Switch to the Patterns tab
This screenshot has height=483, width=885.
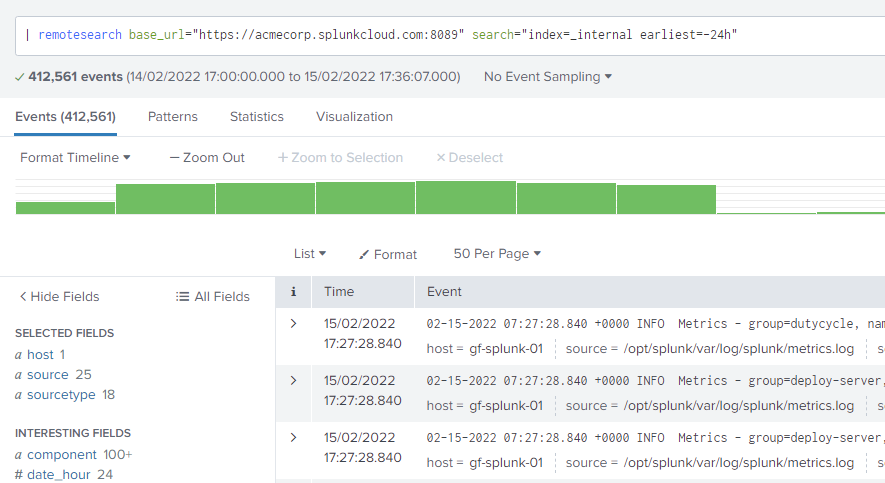173,117
